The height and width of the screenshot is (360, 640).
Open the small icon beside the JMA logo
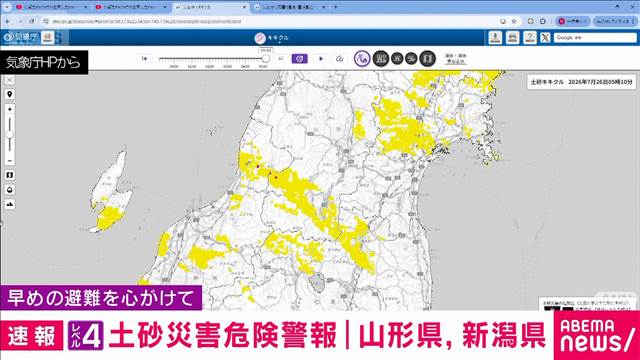pyautogui.click(x=48, y=38)
